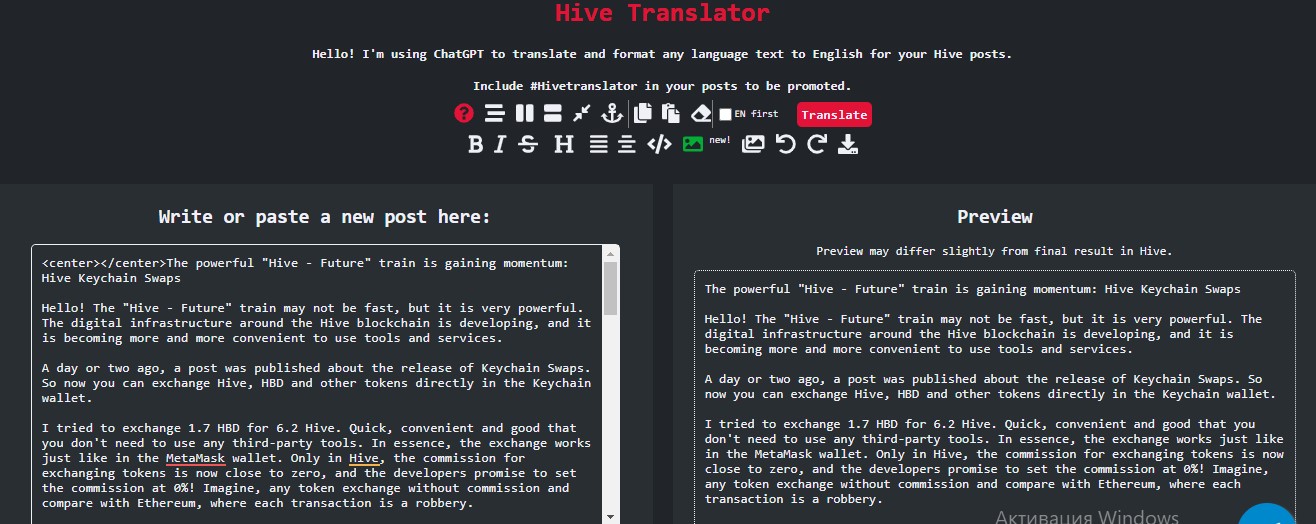Click the Hive Translator title

[663, 13]
